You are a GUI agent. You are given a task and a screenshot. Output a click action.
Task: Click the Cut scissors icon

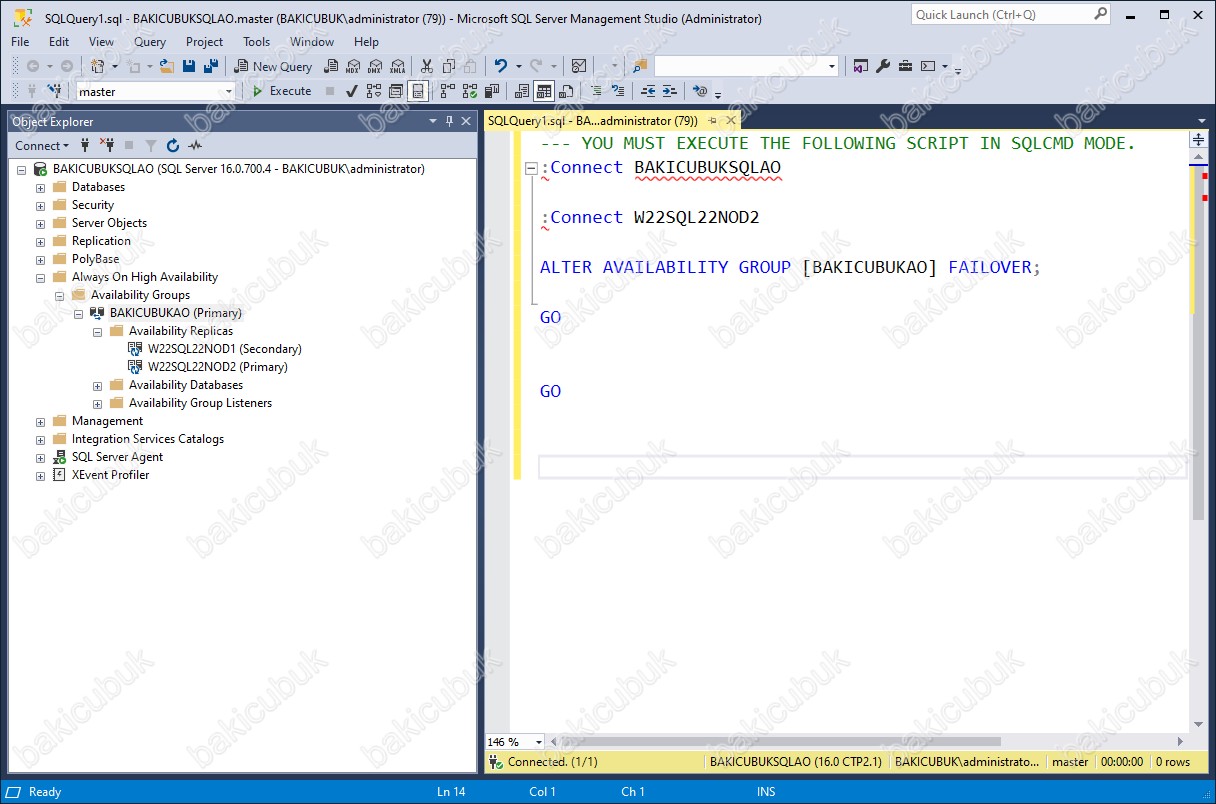[426, 66]
